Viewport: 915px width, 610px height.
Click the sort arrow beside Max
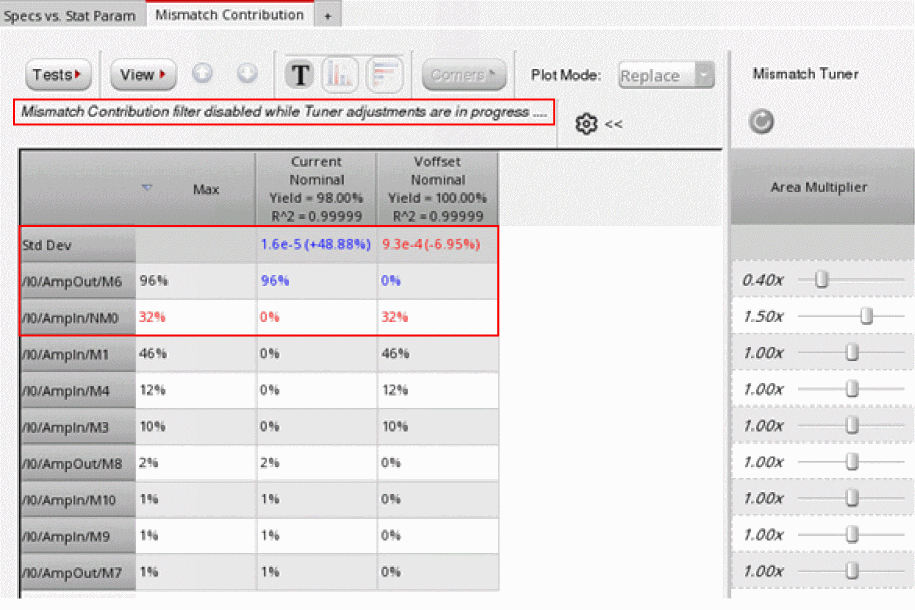[x=147, y=187]
